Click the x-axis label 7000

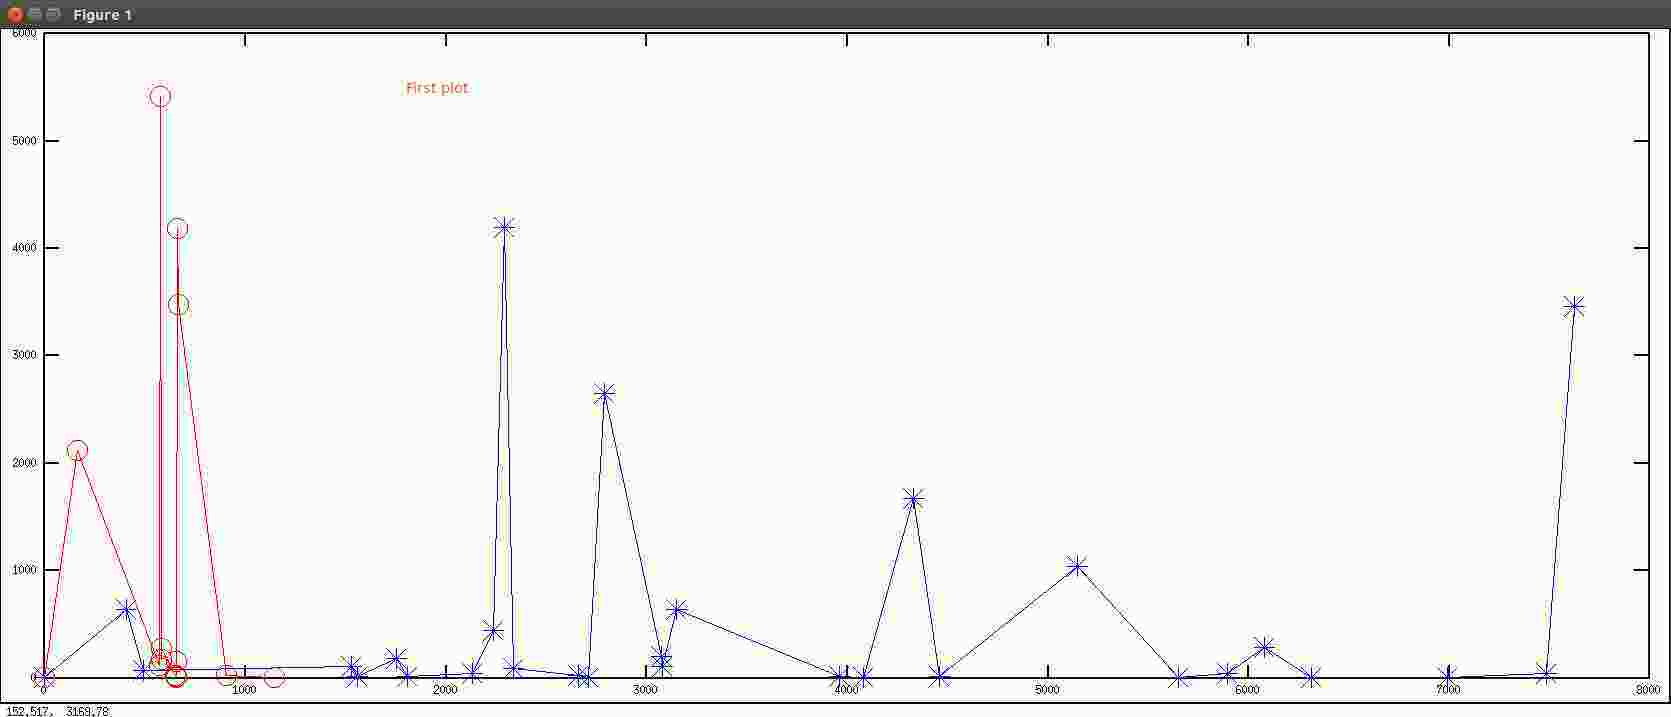pyautogui.click(x=1448, y=690)
